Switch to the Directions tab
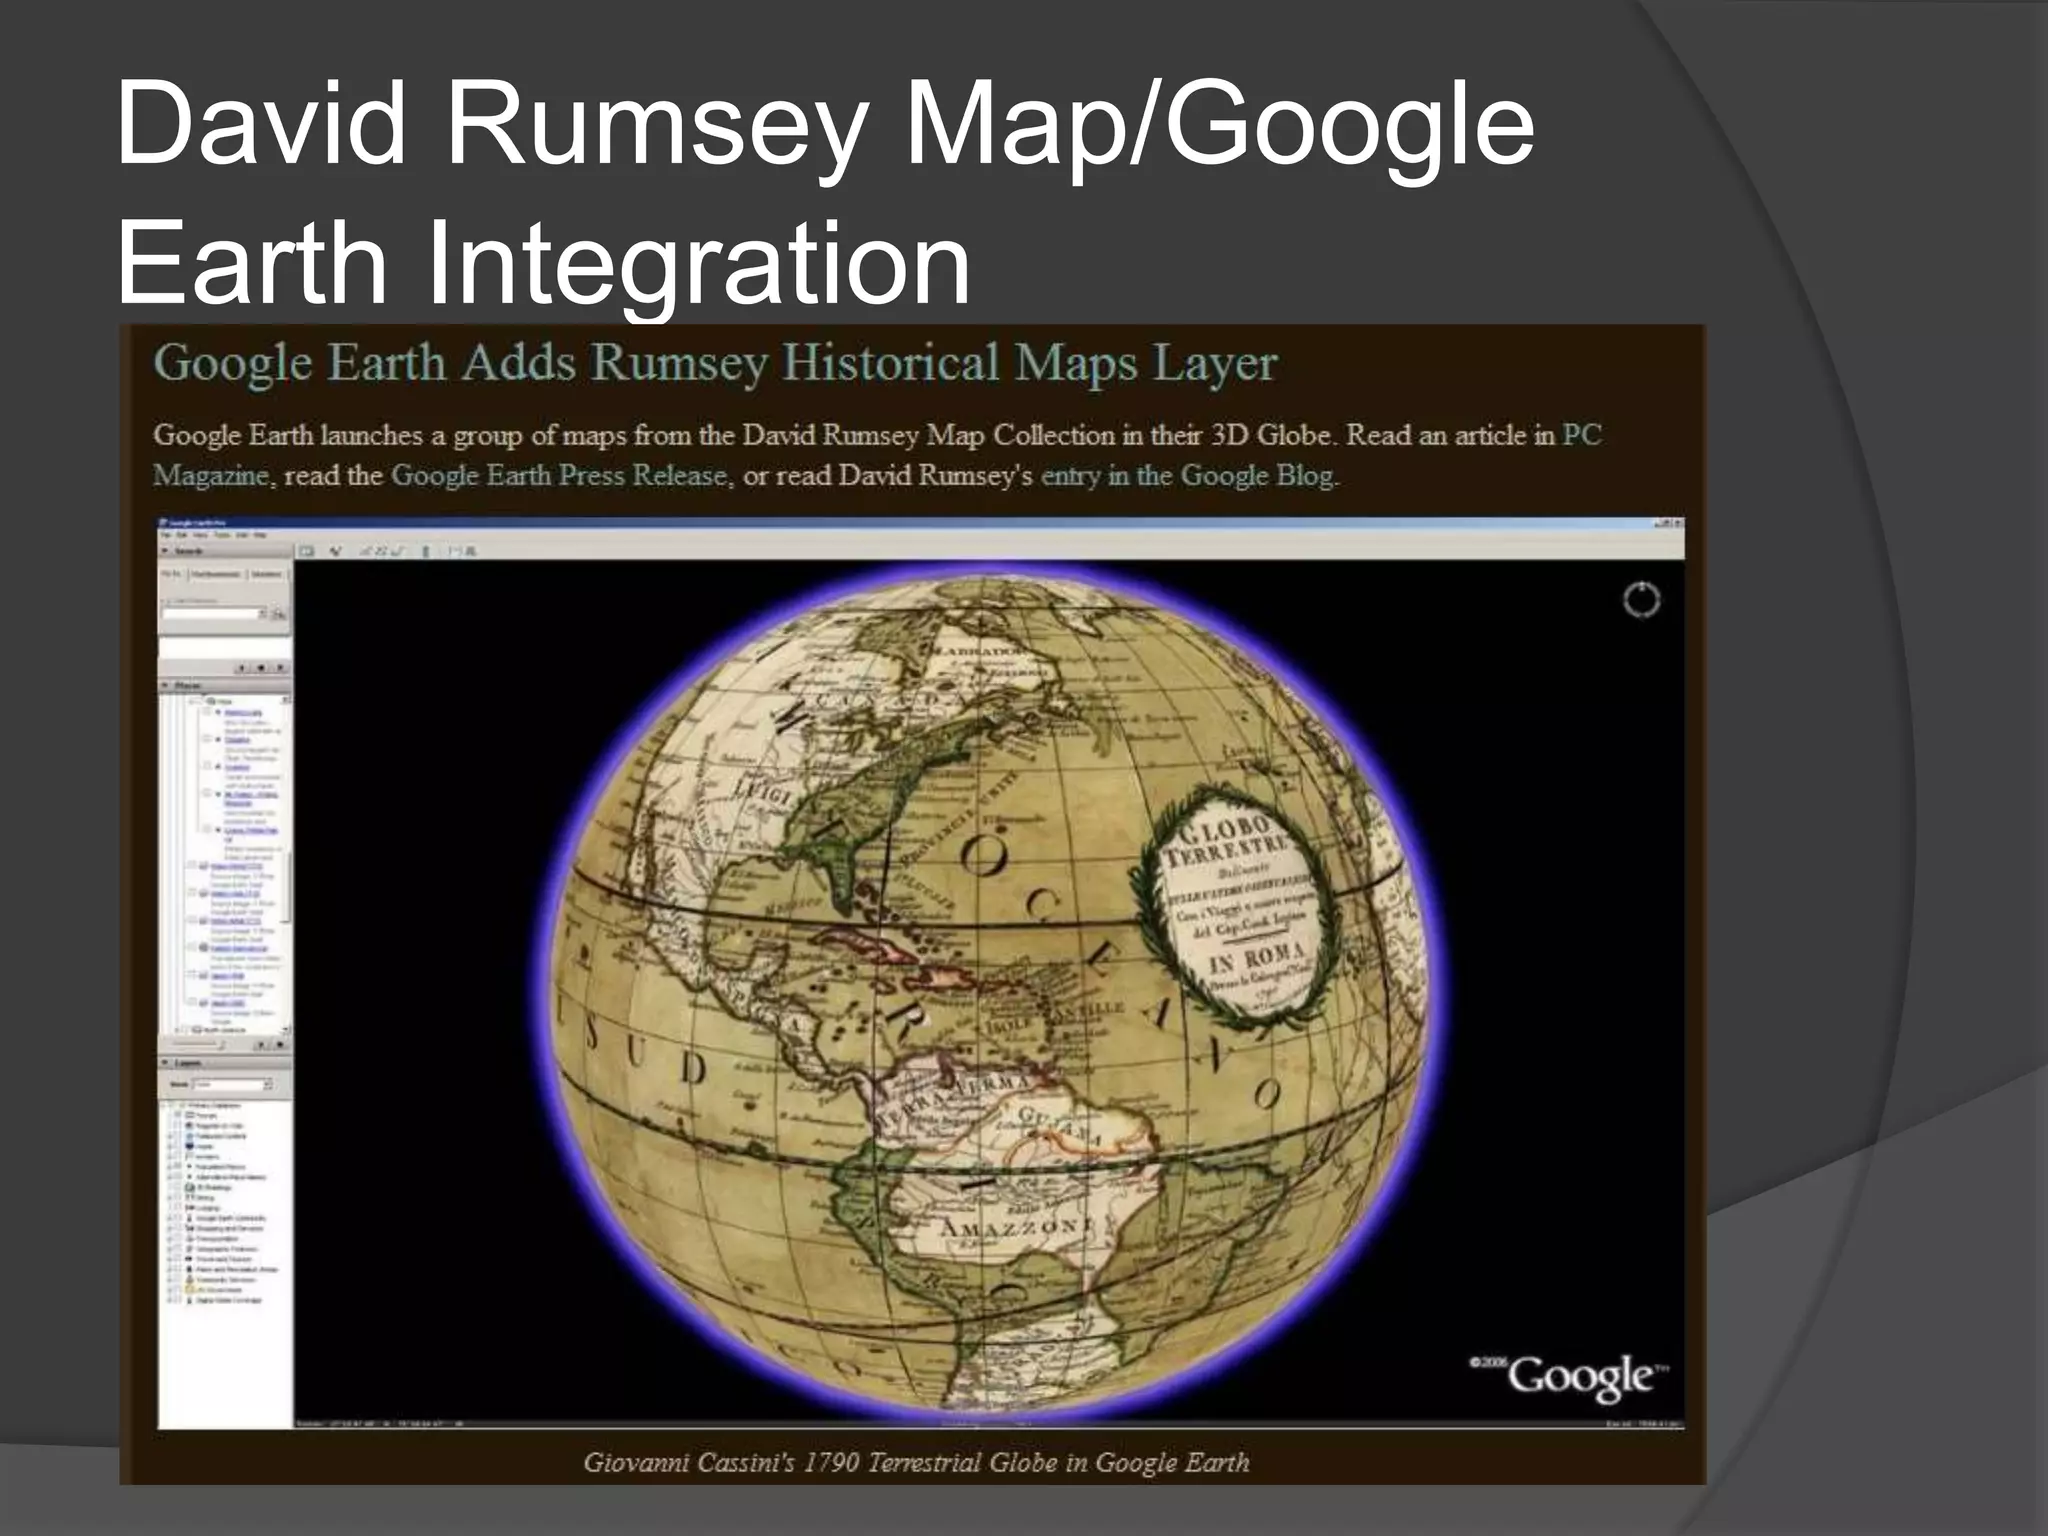 pos(266,574)
